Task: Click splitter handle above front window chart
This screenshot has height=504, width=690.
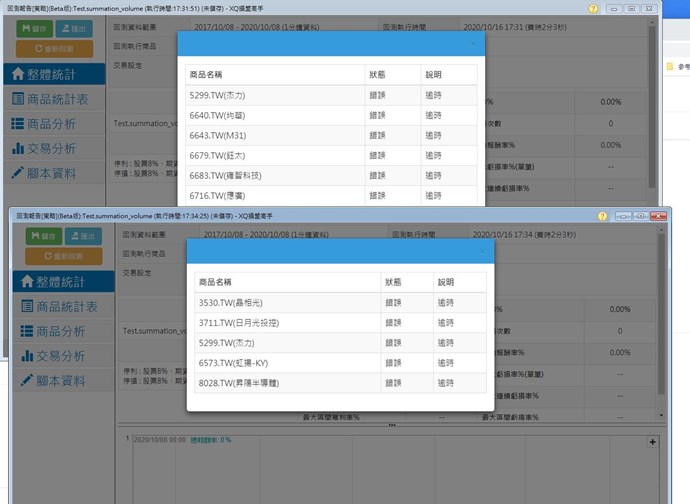Action: tap(392, 425)
